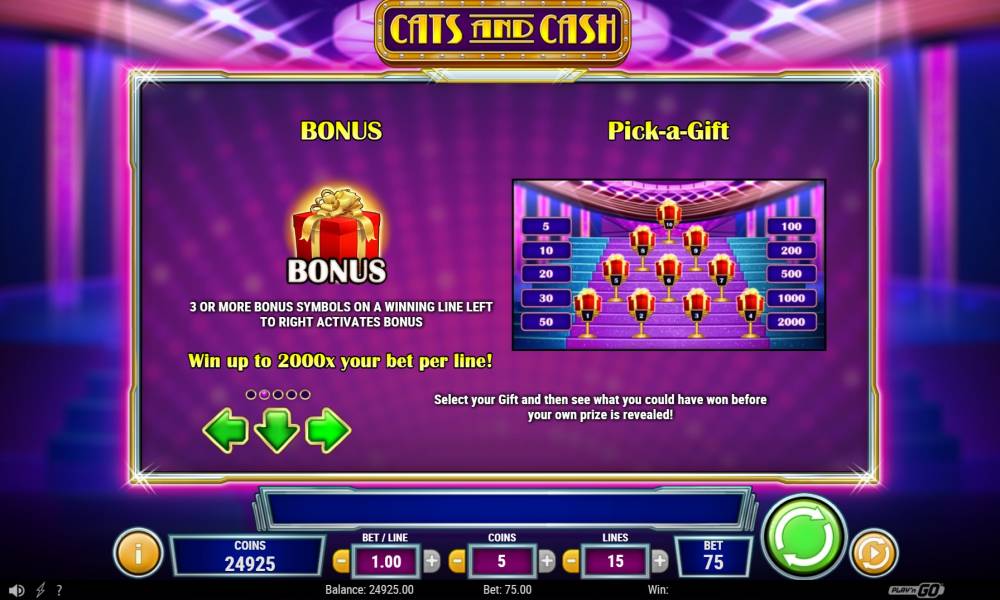Increase the number of Lines
Screen dimensions: 1000x600
click(660, 562)
